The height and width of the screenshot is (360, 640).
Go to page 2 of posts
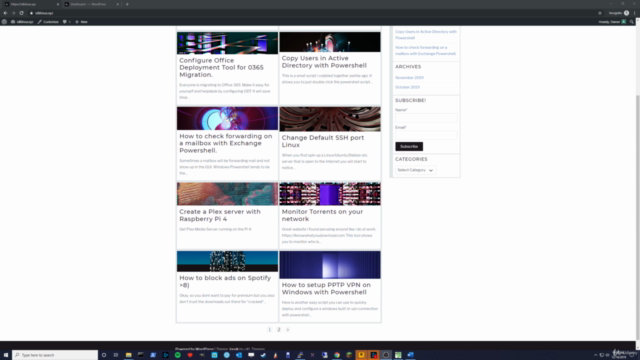tap(279, 330)
